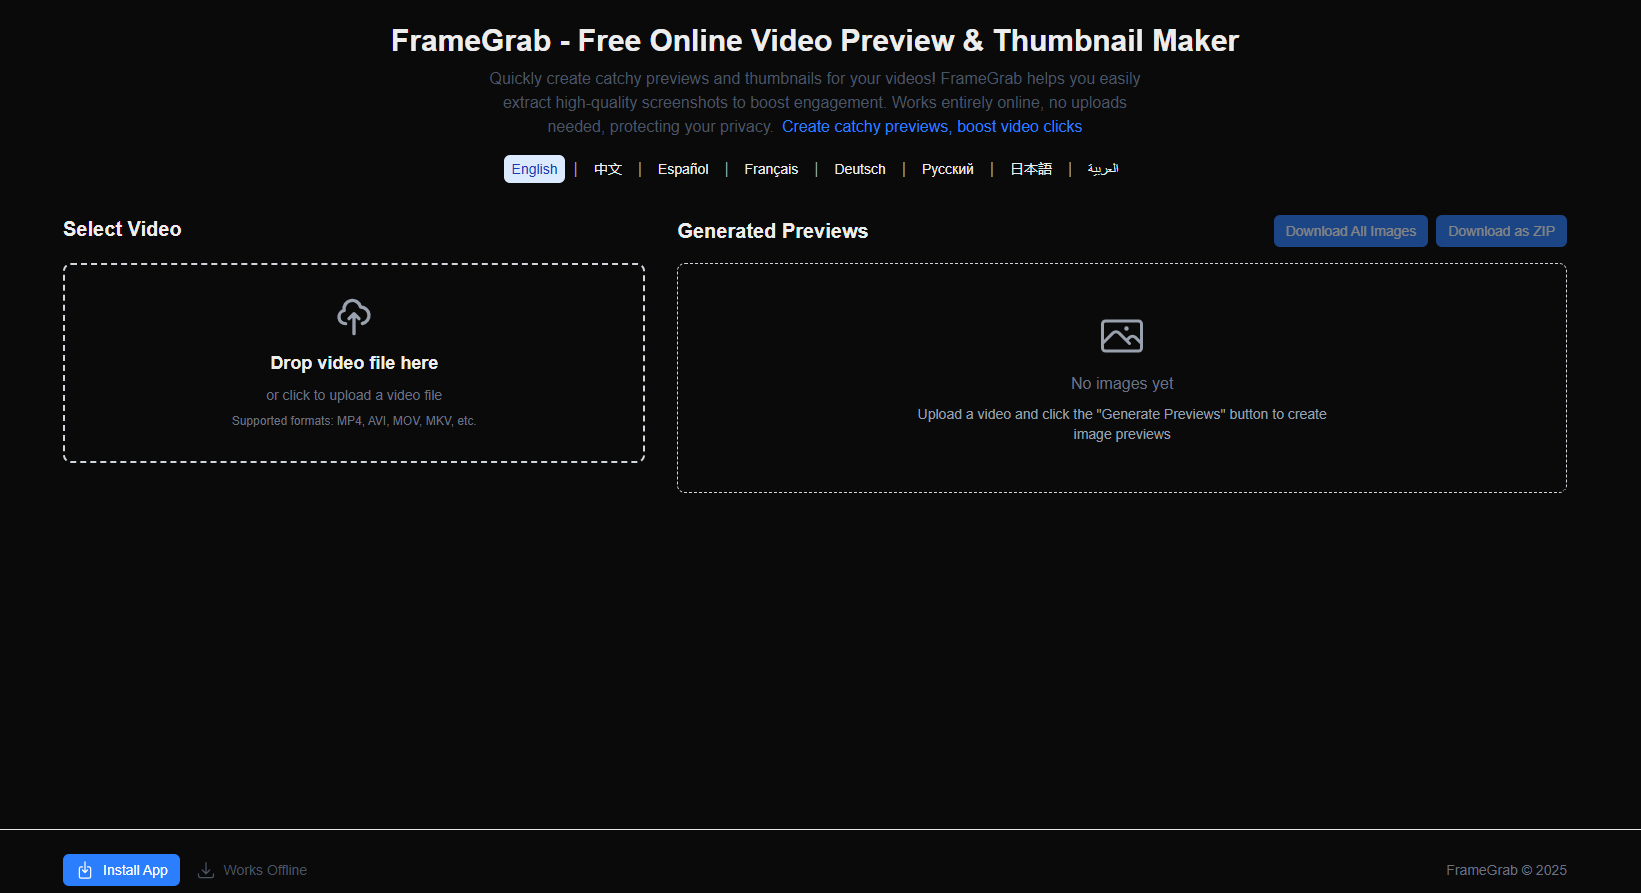Switch language to Arabic العربية
Viewport: 1641px width, 893px height.
coord(1103,169)
